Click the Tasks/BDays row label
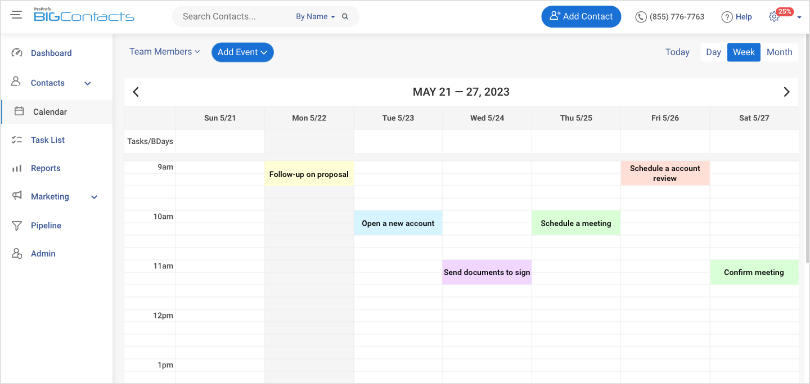 point(150,141)
